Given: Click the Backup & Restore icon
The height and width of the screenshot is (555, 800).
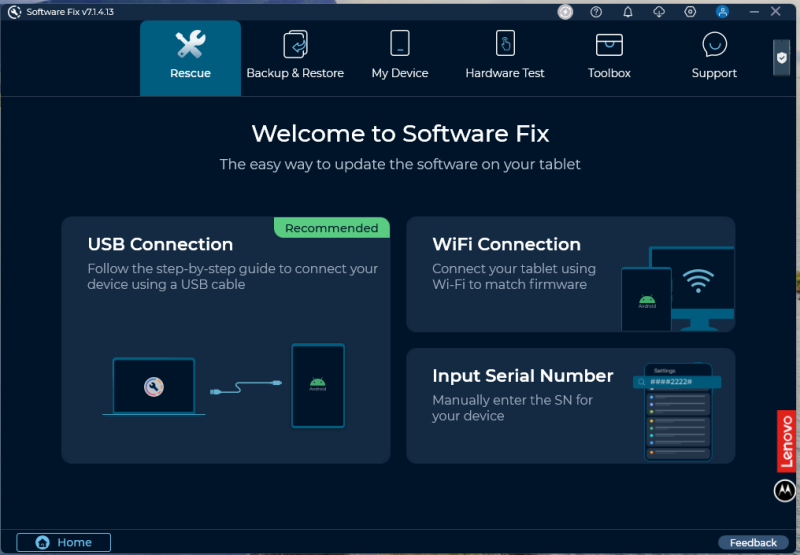Looking at the screenshot, I should point(295,44).
